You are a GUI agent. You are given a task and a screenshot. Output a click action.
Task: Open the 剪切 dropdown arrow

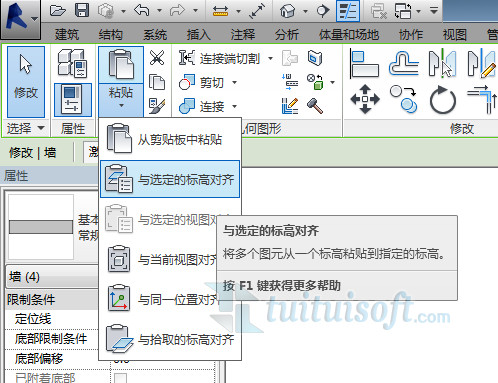click(234, 82)
